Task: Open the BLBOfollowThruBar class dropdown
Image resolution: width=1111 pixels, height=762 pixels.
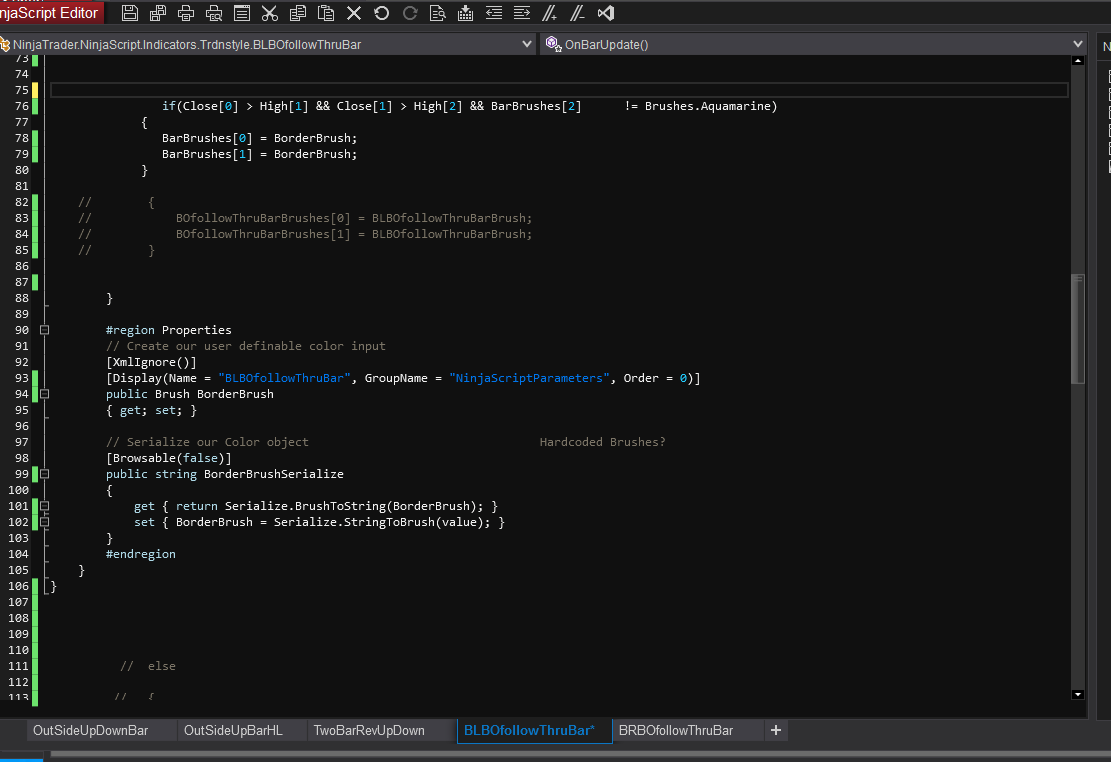Action: click(527, 44)
